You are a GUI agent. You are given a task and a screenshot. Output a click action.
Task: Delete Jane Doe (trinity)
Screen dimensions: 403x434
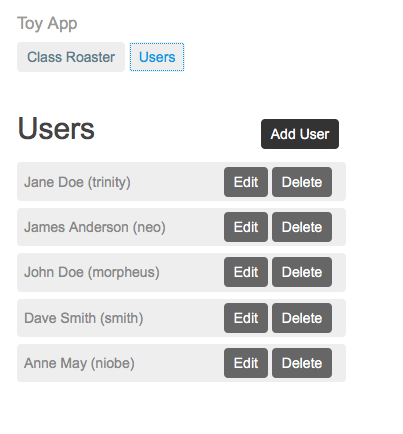tap(302, 182)
